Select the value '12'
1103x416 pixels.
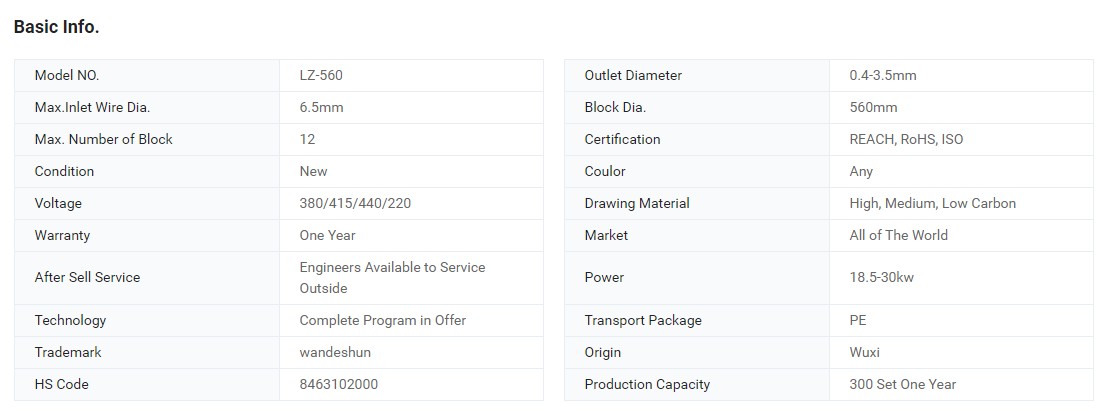coord(307,139)
